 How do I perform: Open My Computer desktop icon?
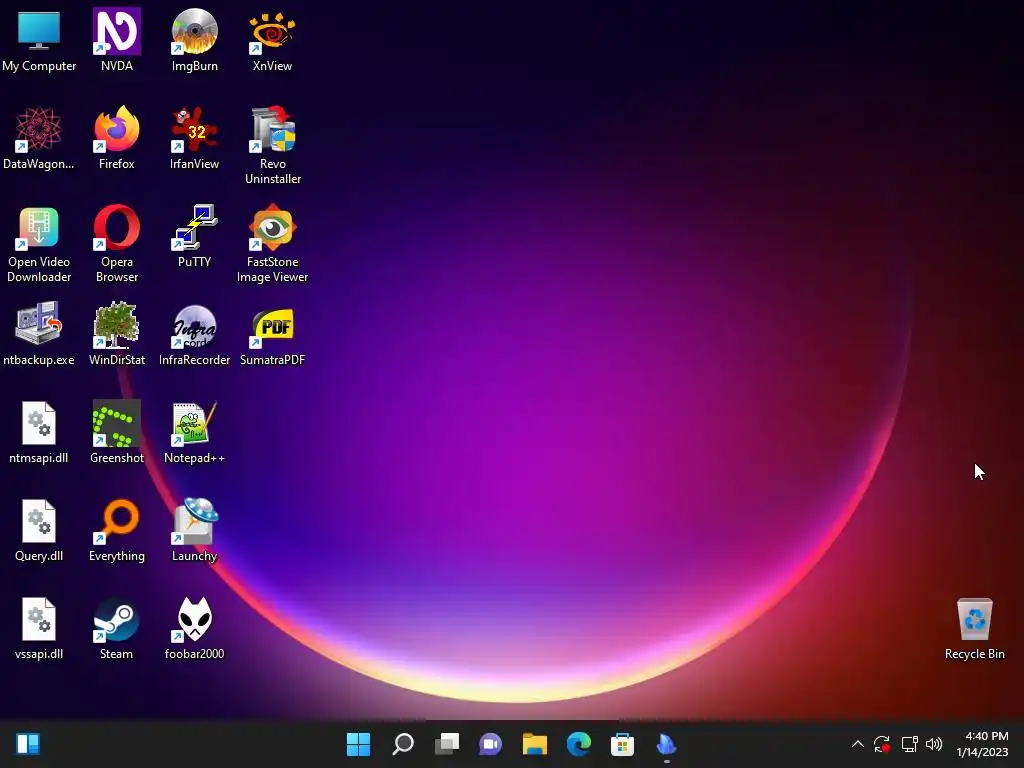[x=39, y=39]
